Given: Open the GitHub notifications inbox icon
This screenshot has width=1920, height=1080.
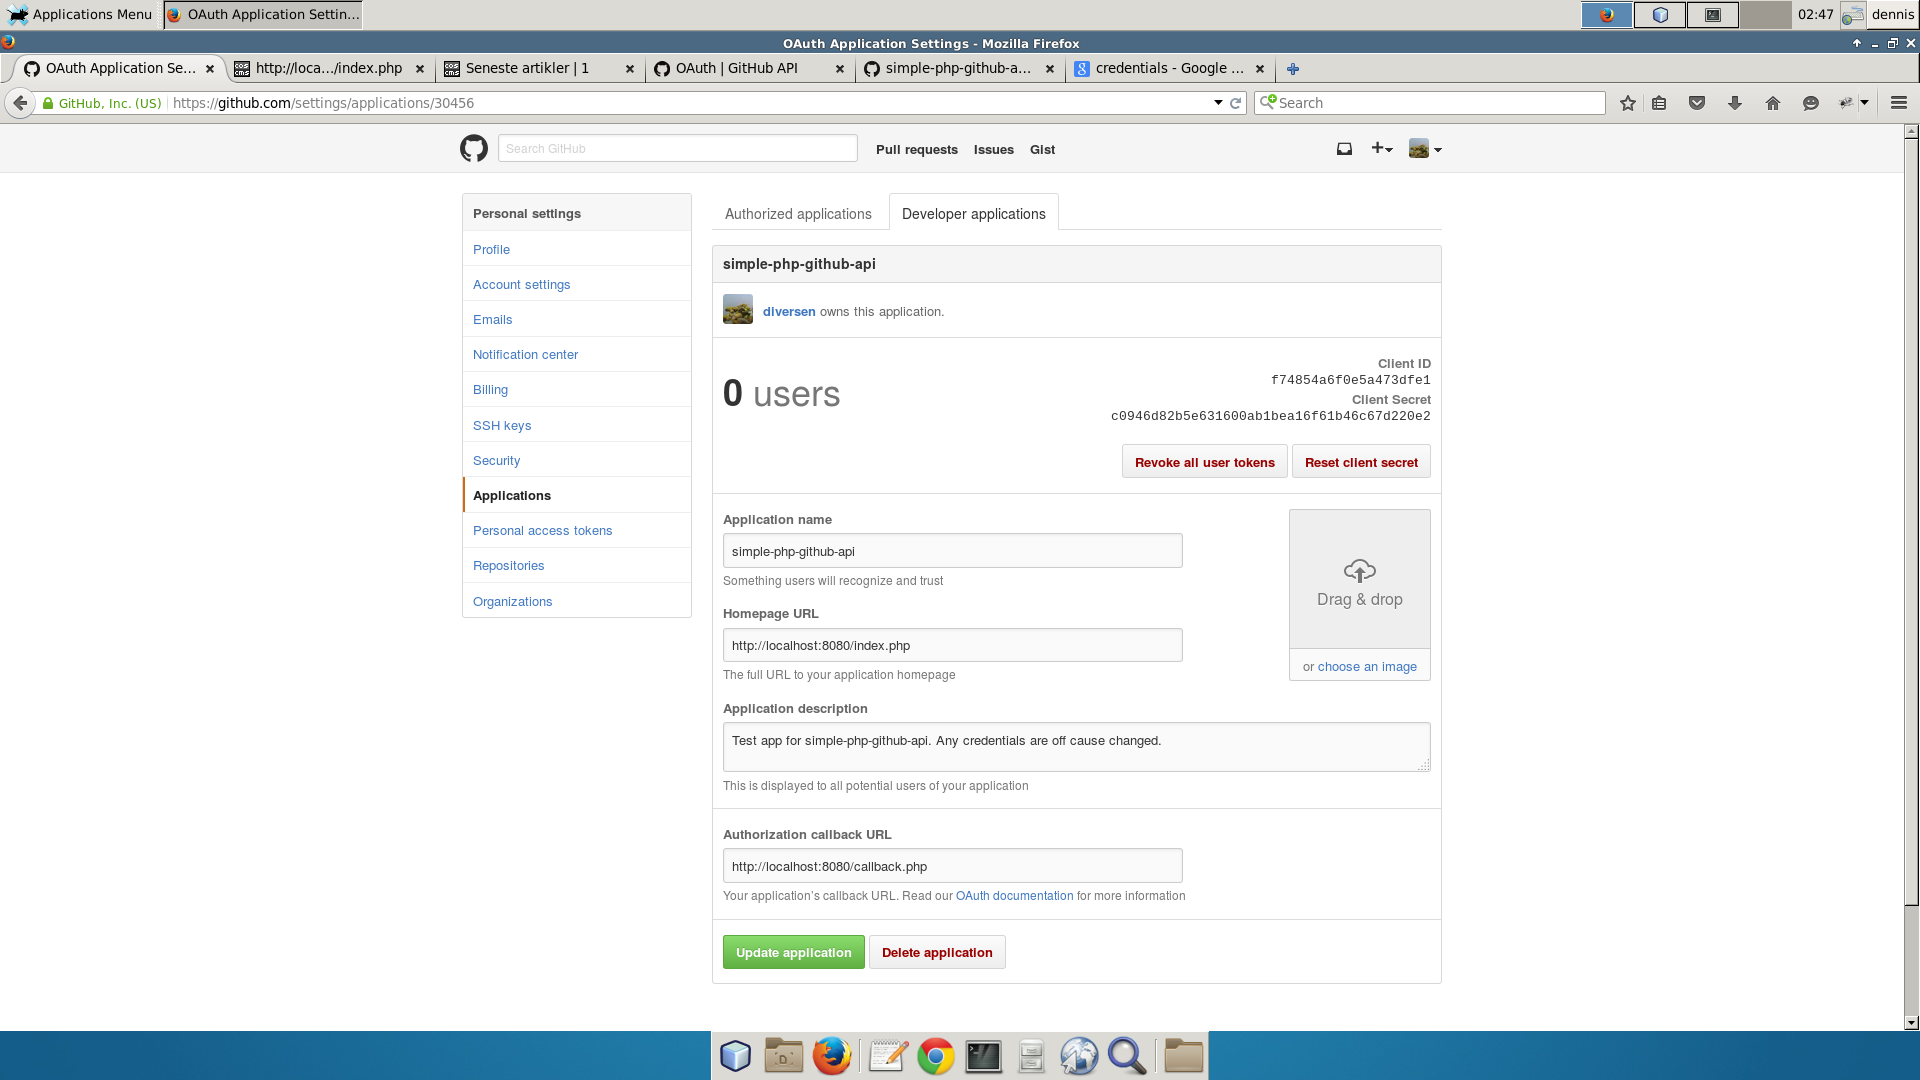Looking at the screenshot, I should pos(1344,149).
